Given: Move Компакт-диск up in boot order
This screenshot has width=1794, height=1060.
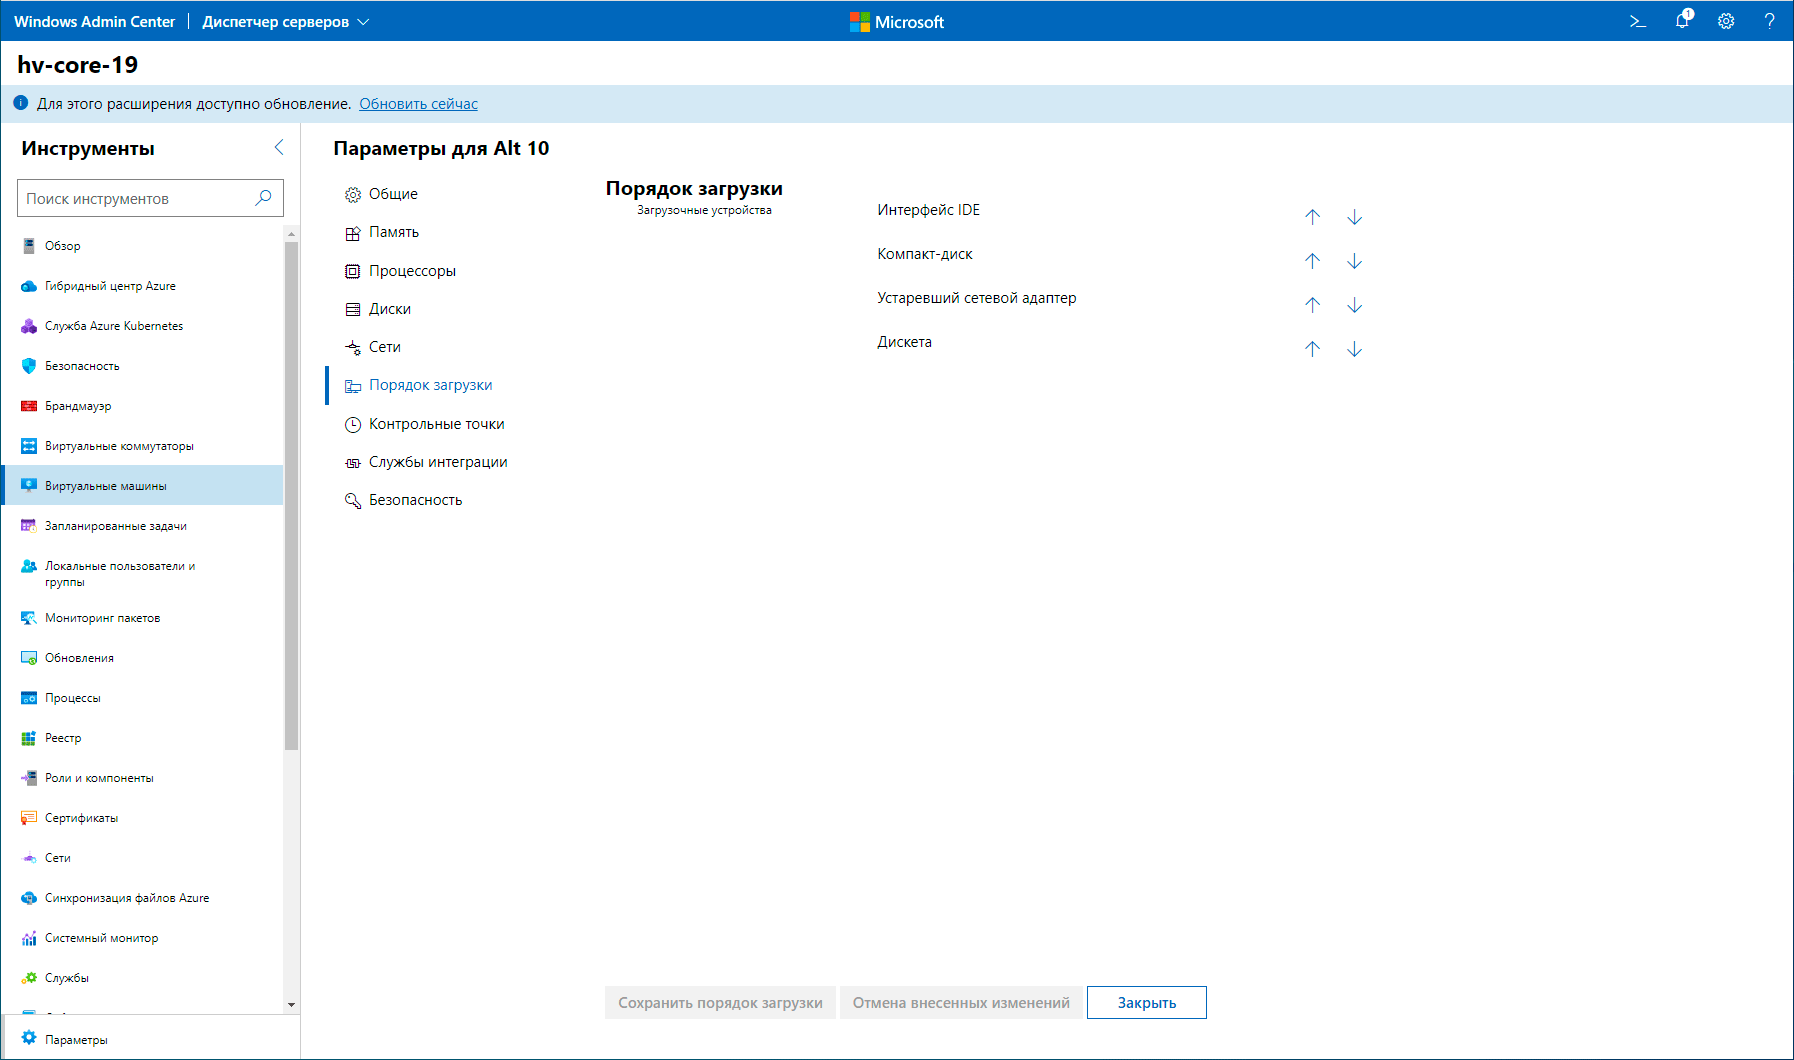Looking at the screenshot, I should 1312,261.
